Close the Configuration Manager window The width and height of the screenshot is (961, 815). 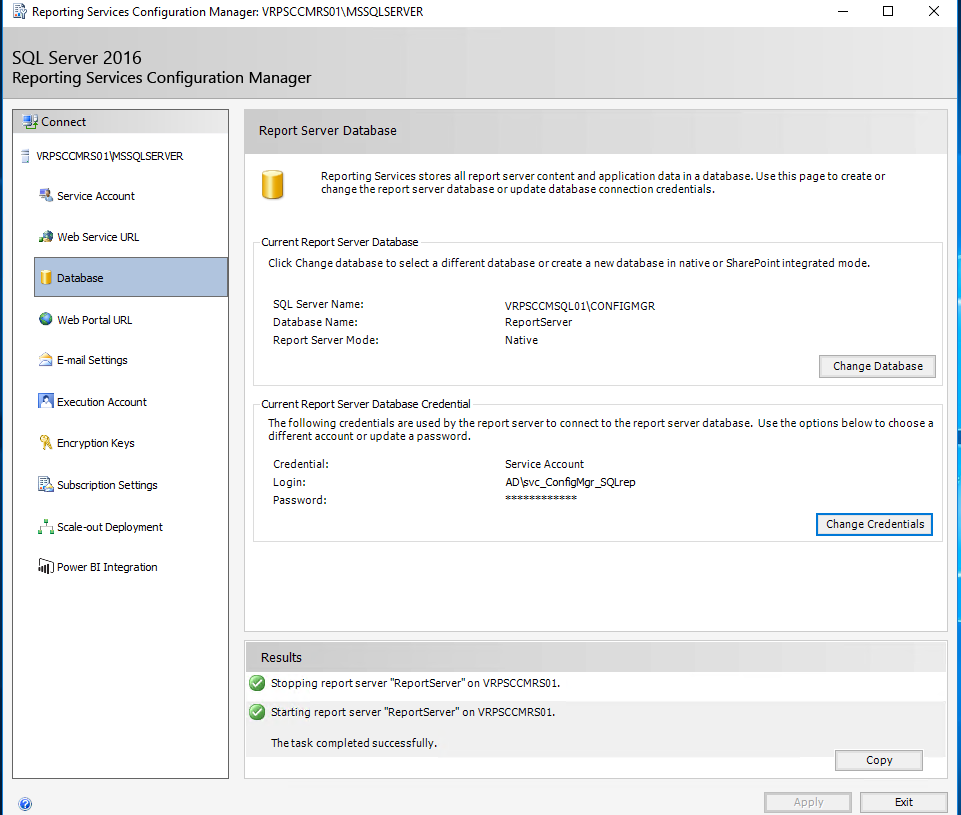pyautogui.click(x=933, y=11)
